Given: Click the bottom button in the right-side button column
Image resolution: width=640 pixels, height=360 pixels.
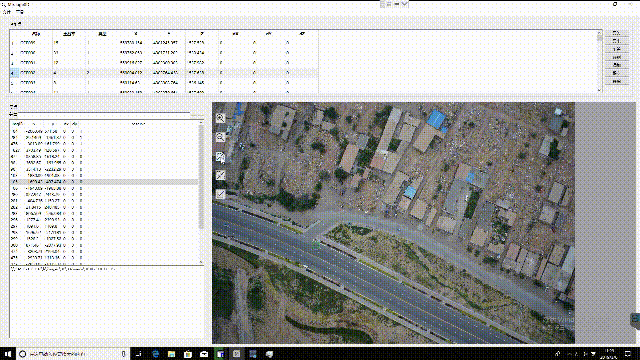Looking at the screenshot, I should point(616,81).
